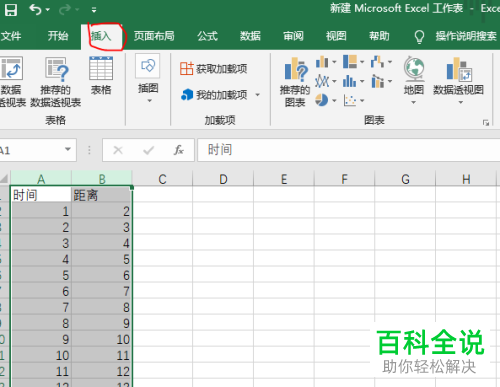Click 推荐的图表 recommended charts
The image size is (500, 387).
[x=295, y=82]
